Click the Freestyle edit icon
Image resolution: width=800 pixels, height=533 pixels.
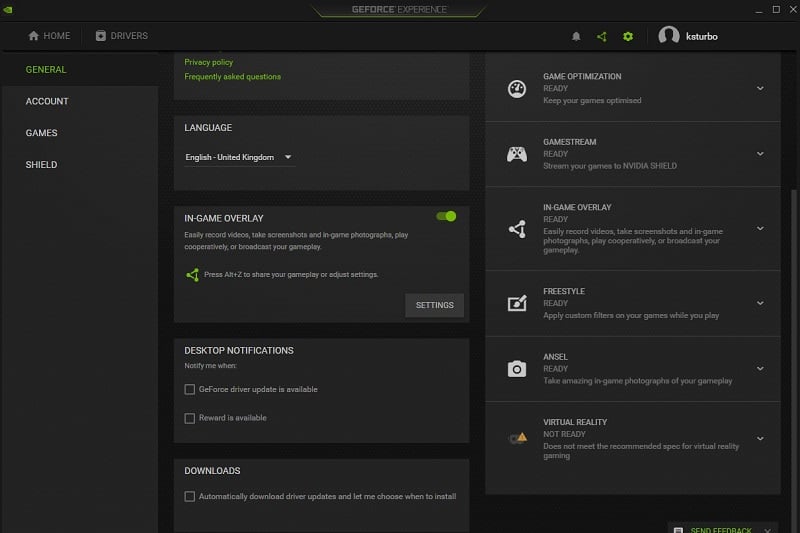click(x=517, y=303)
